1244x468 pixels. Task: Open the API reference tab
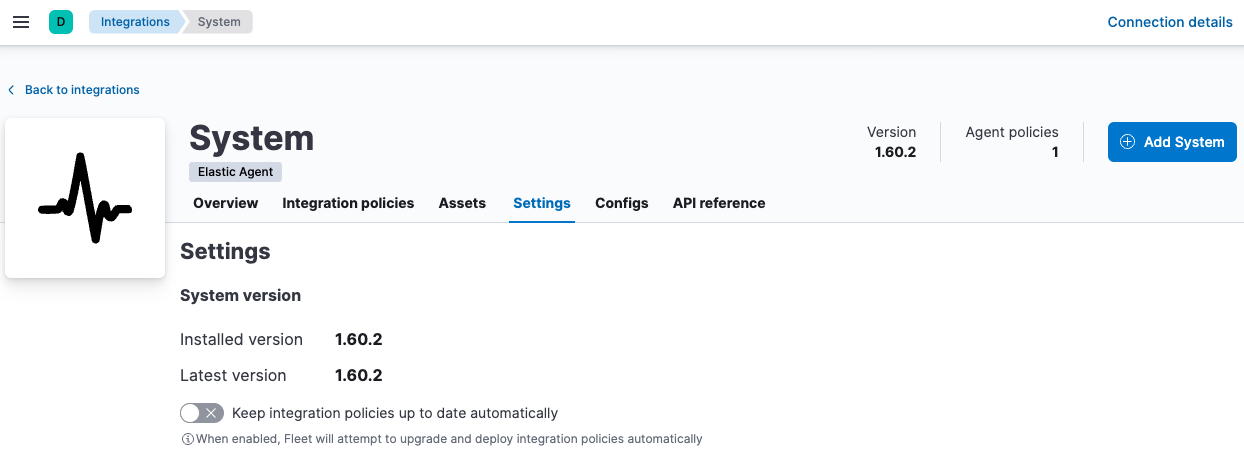pos(718,203)
